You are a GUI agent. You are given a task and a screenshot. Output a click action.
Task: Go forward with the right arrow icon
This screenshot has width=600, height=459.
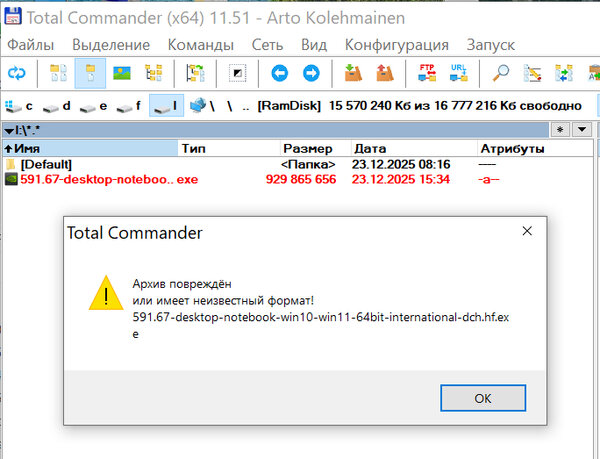[x=311, y=73]
